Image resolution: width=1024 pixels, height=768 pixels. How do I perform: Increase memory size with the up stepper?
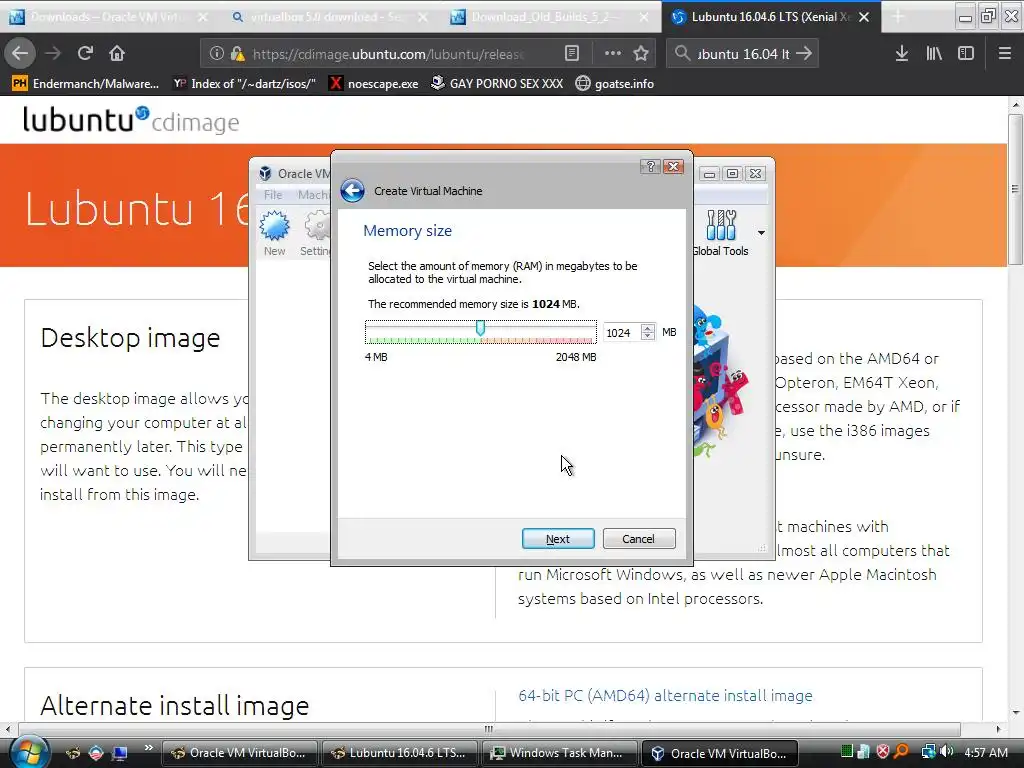pos(648,328)
